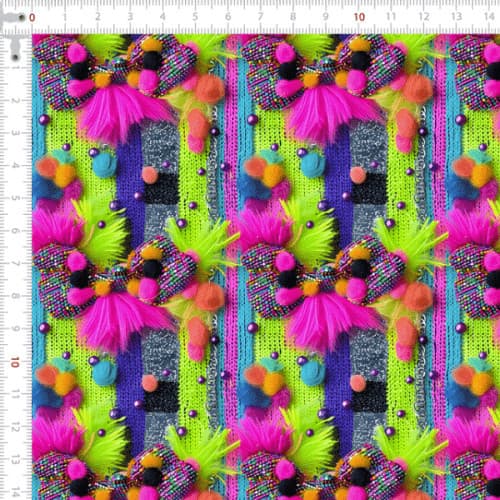The height and width of the screenshot is (500, 500).
Task: Select the number 9 on the horizontal ruler
Action: (326, 17)
